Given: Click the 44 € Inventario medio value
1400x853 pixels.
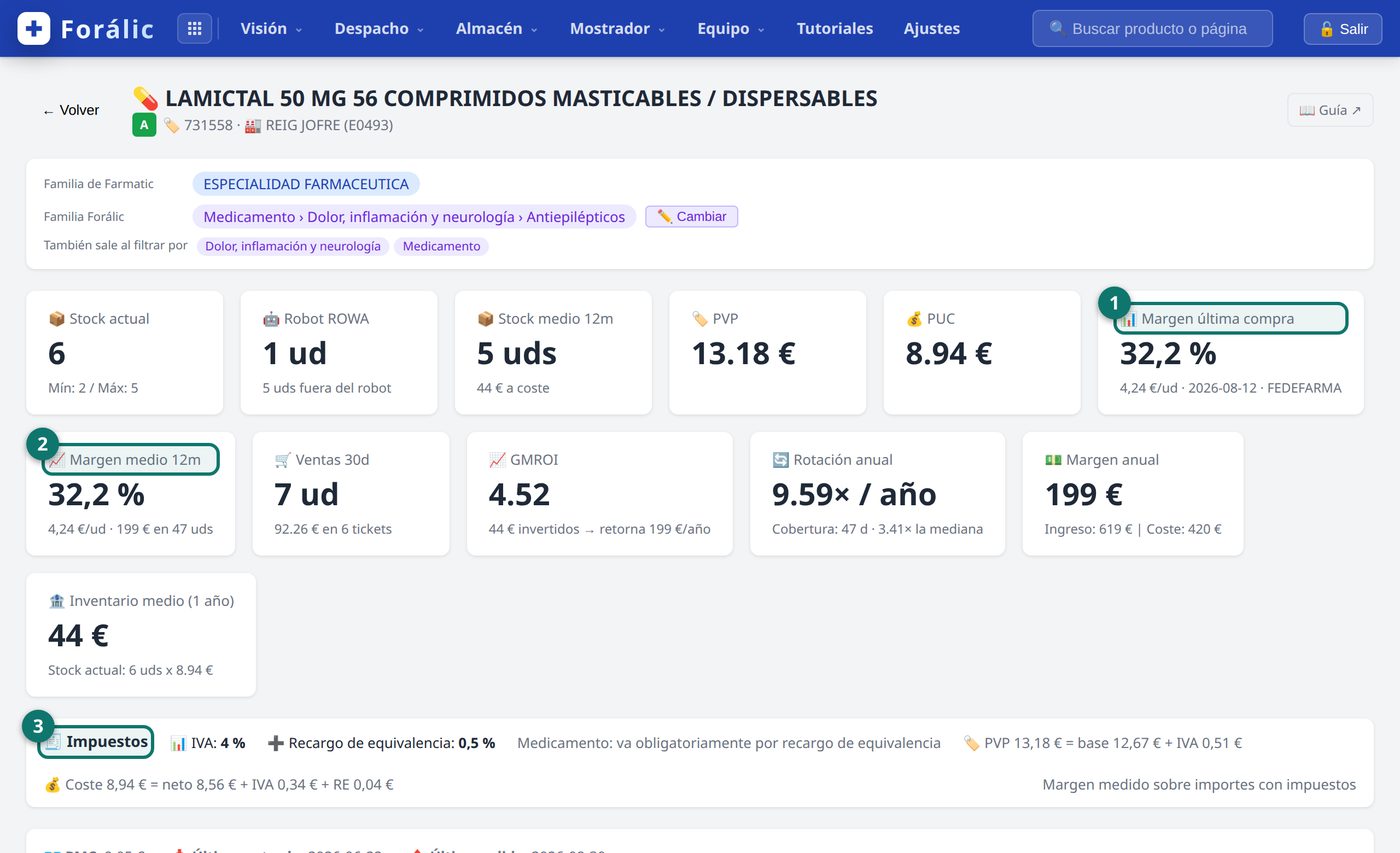Looking at the screenshot, I should [78, 635].
